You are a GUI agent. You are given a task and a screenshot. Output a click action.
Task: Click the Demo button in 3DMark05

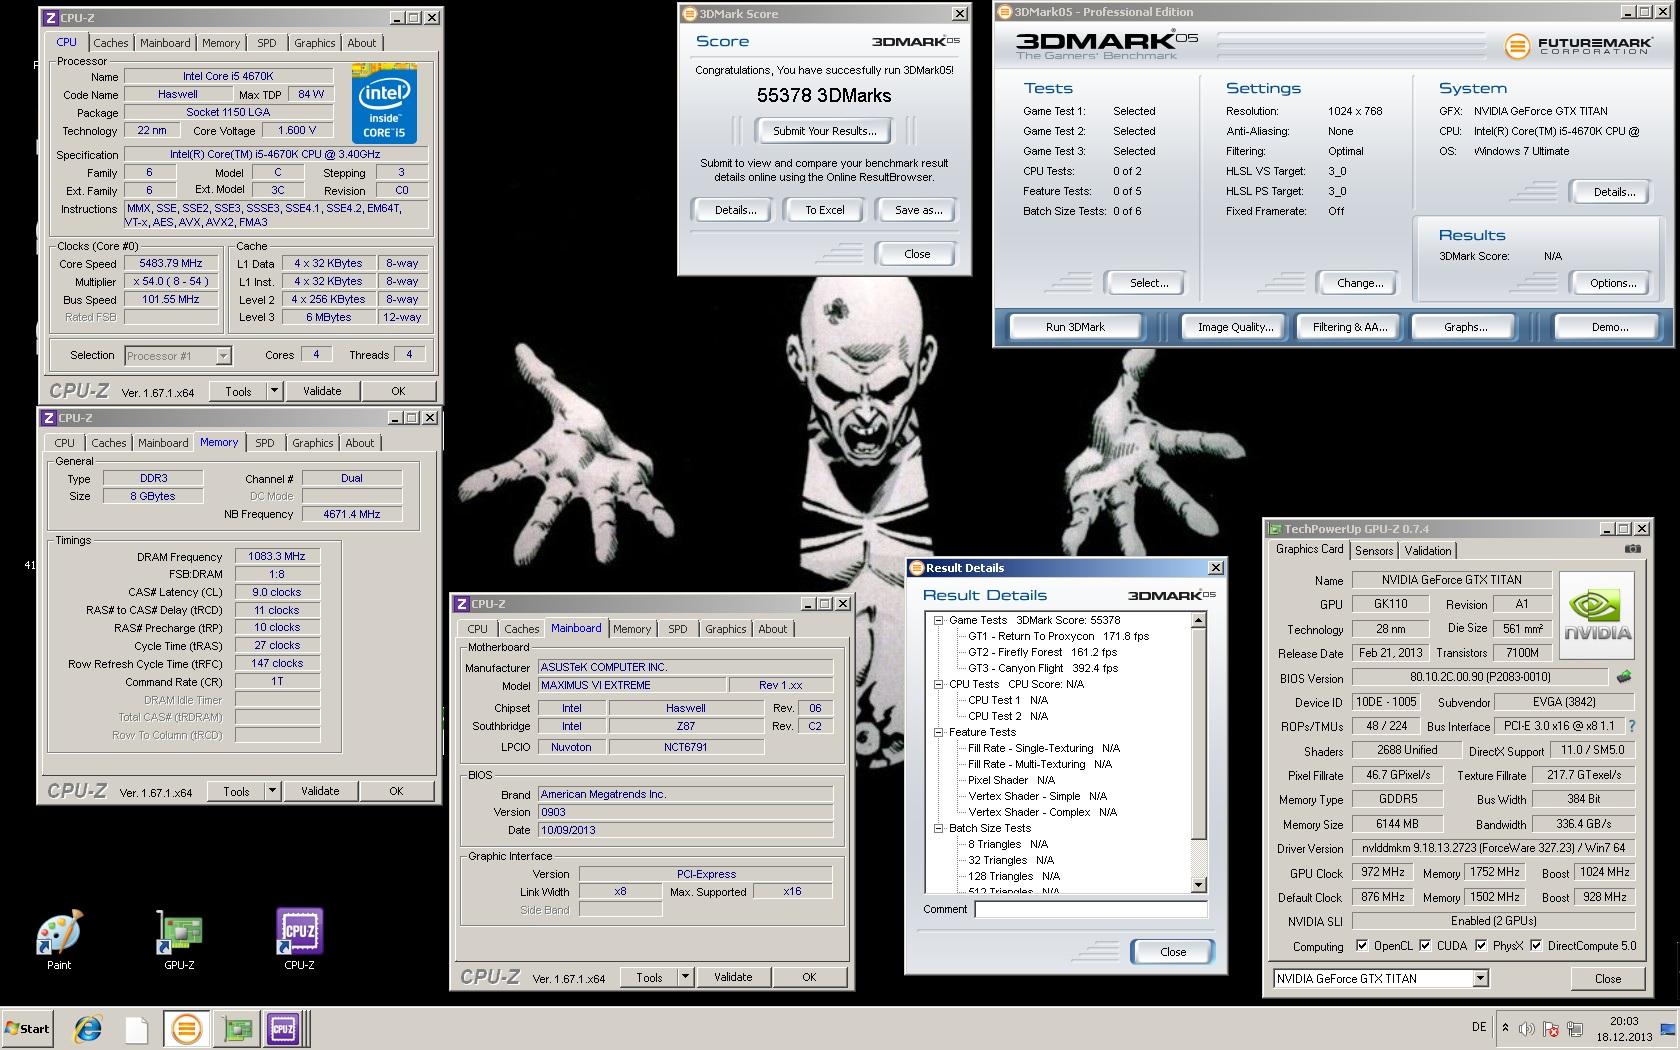click(1609, 327)
